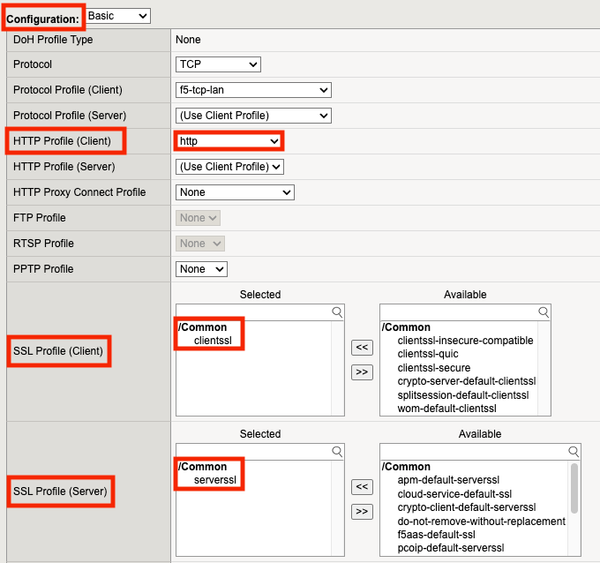Click search icon in SSL Server Selected list
Screen dimensions: 600x563
[338, 451]
